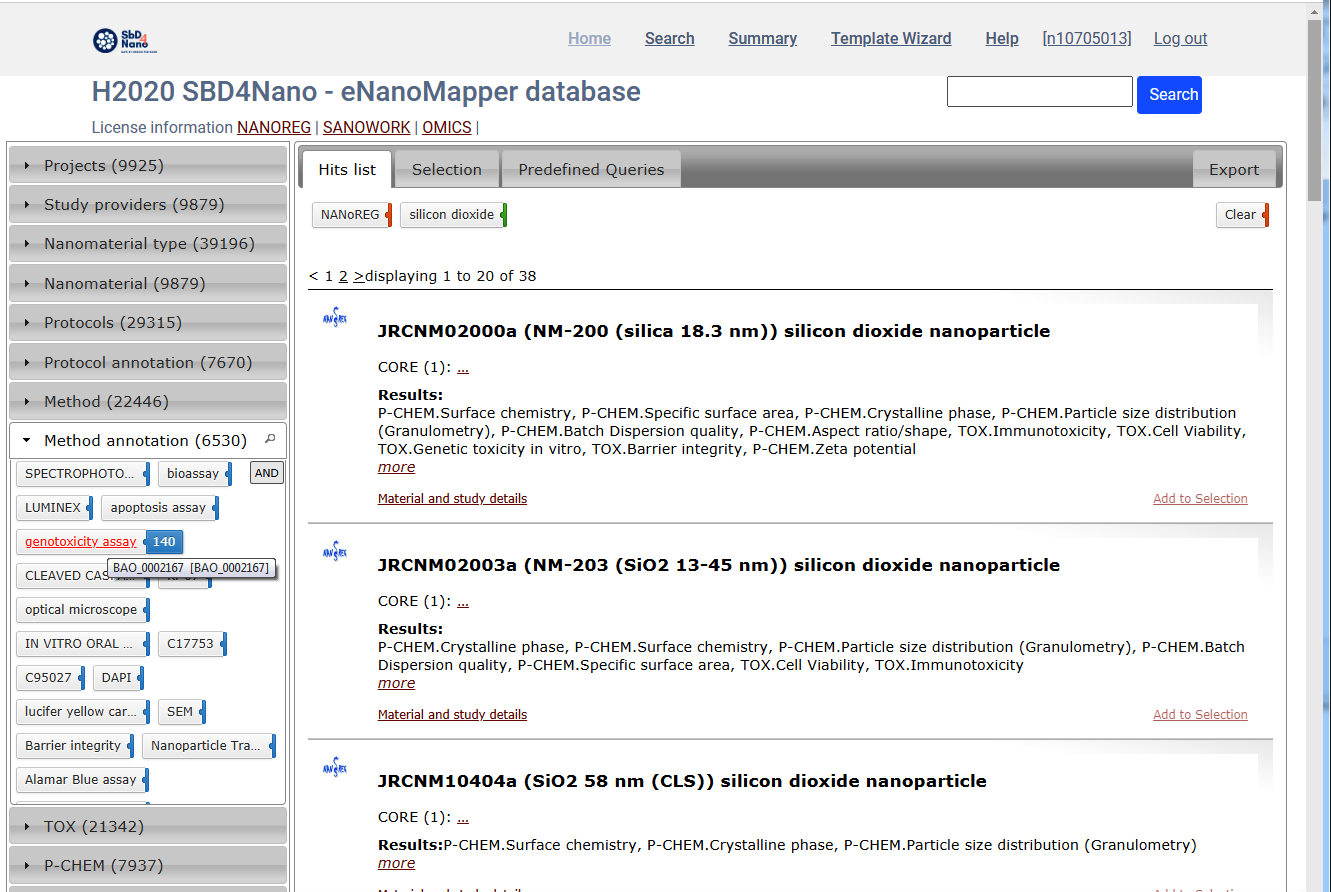
Task: Switch to the Predefined Queries tab
Action: [x=590, y=170]
